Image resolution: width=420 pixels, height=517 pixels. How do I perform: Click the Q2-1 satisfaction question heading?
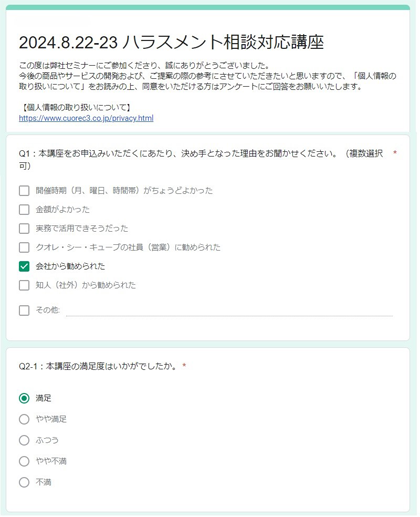click(x=98, y=367)
